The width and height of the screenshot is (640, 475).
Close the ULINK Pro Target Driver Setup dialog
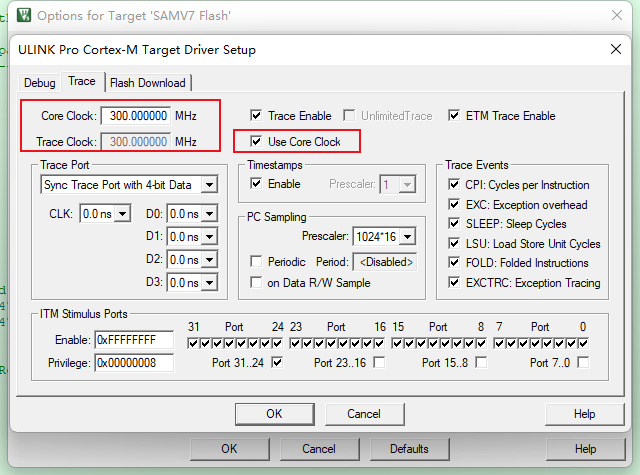616,50
